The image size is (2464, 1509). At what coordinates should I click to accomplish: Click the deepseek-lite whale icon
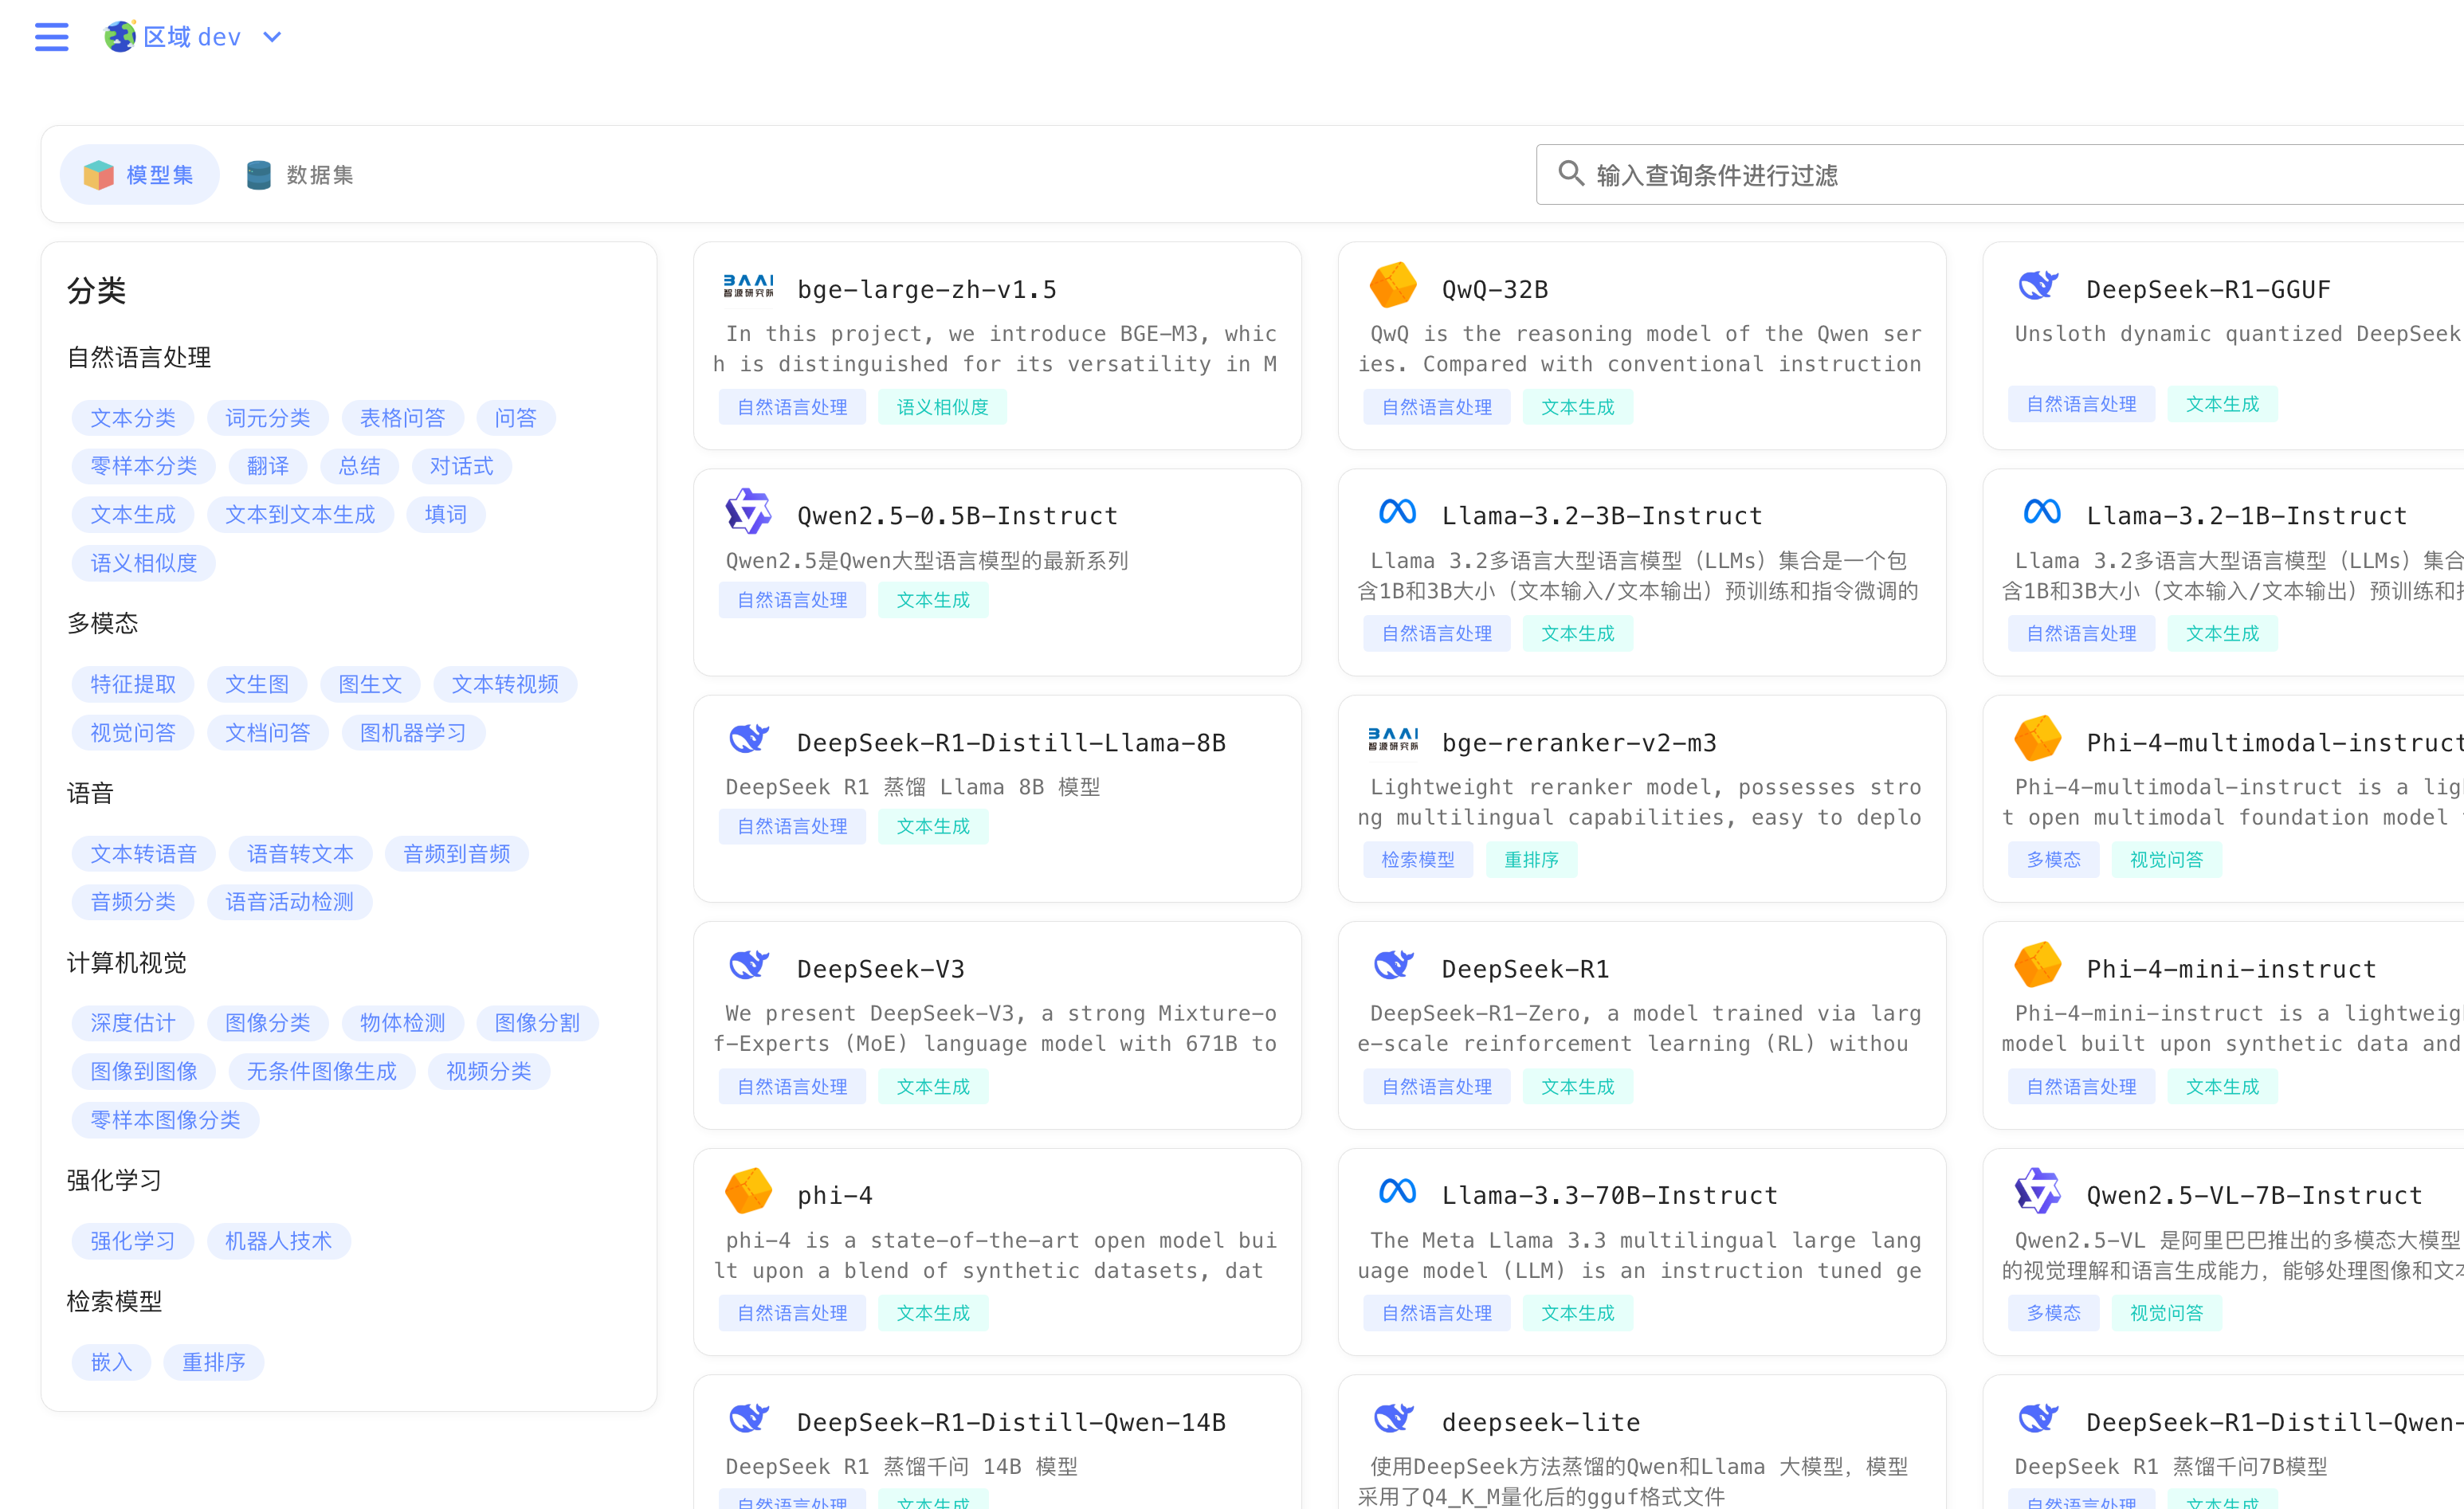click(1393, 1418)
